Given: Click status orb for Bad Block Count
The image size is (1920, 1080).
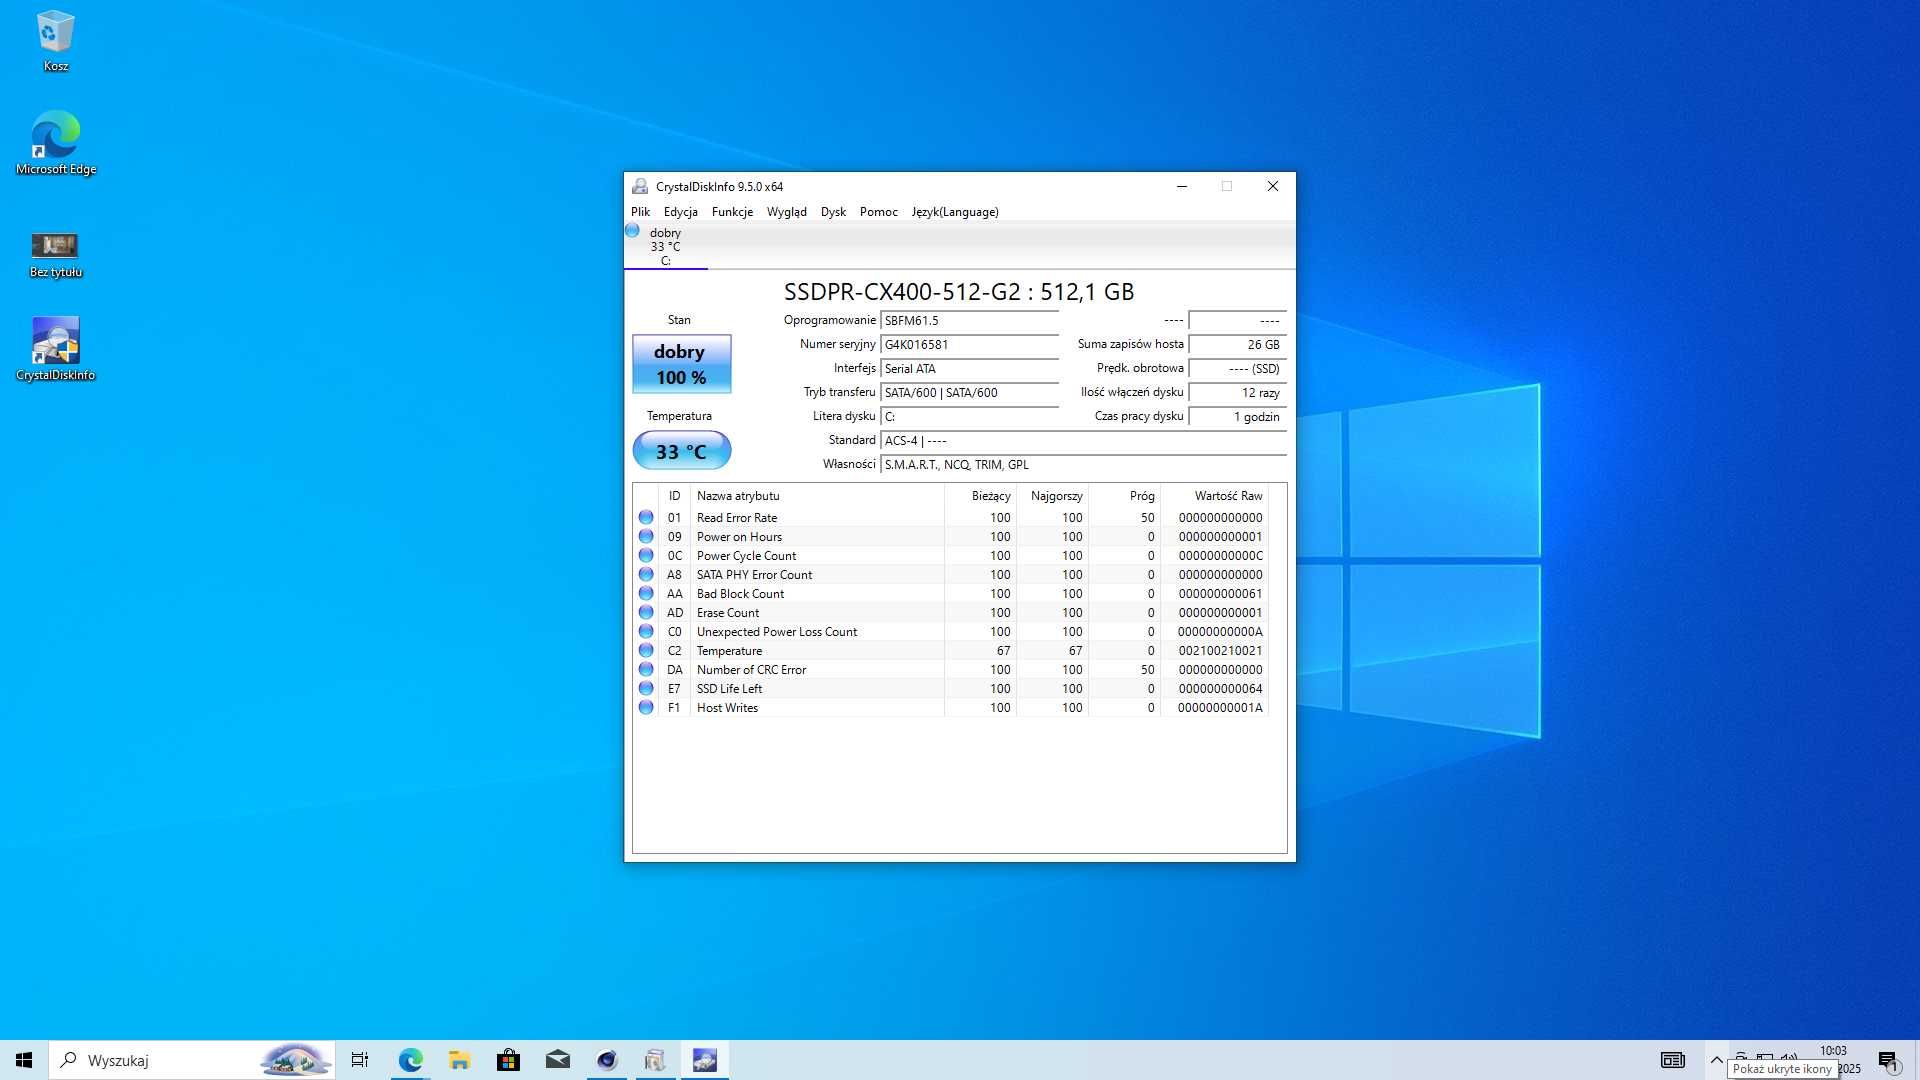Looking at the screenshot, I should [x=646, y=593].
